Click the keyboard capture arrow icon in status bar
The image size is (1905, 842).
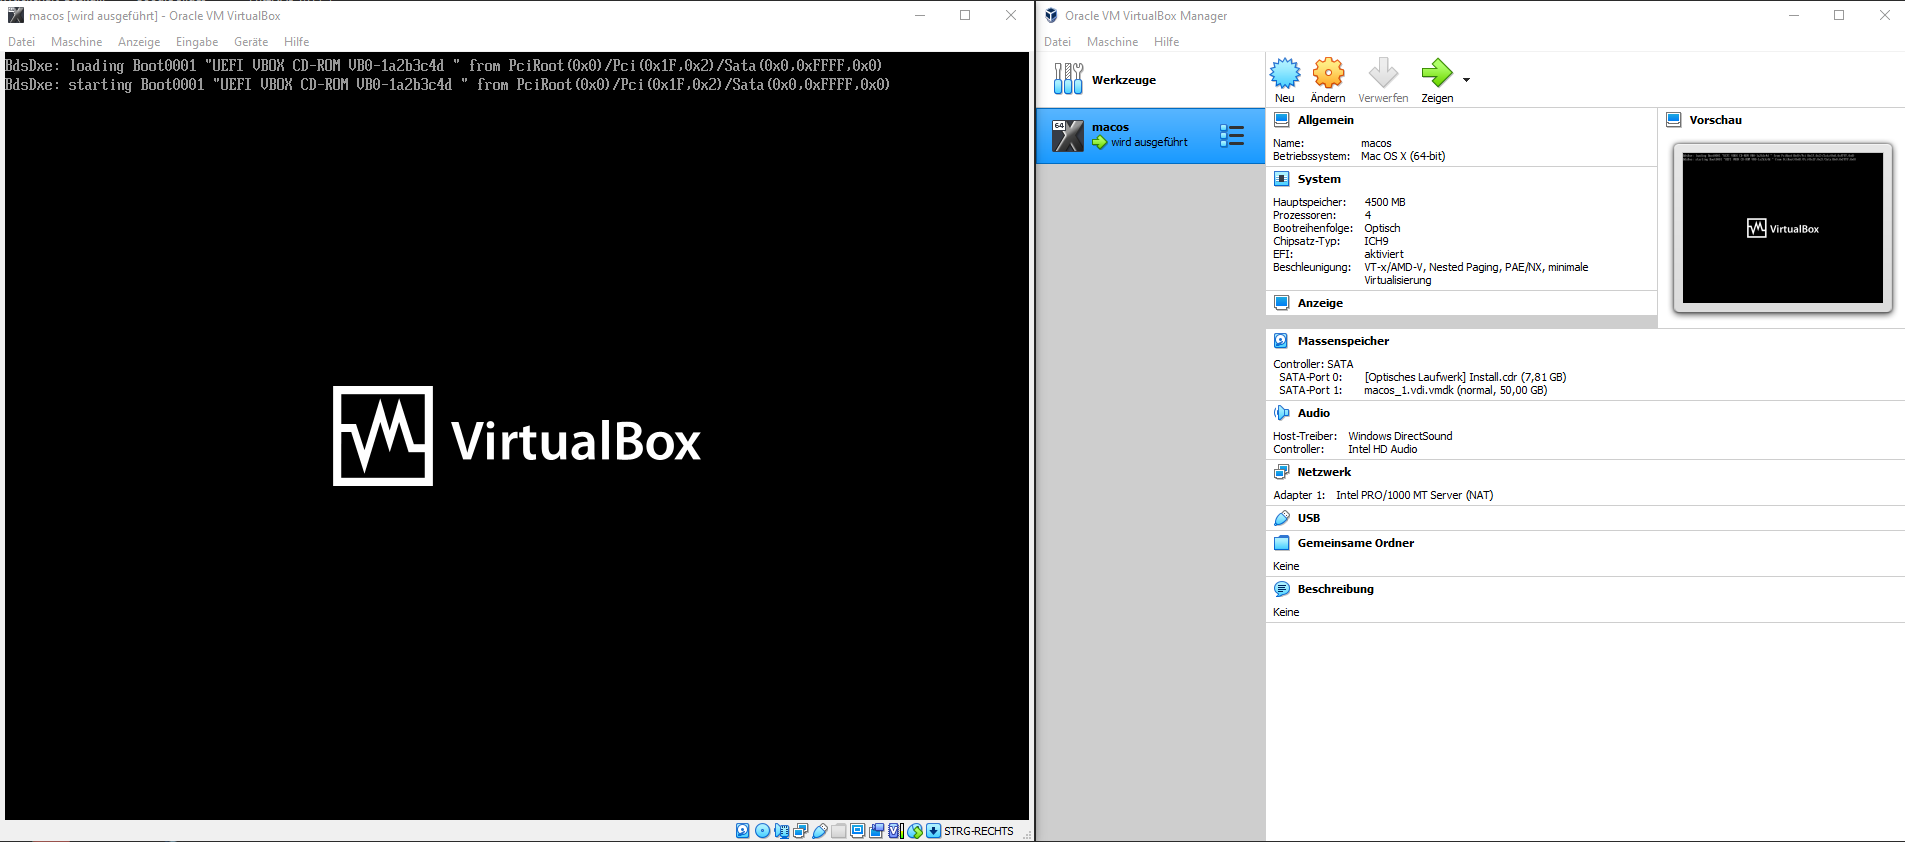(x=933, y=831)
